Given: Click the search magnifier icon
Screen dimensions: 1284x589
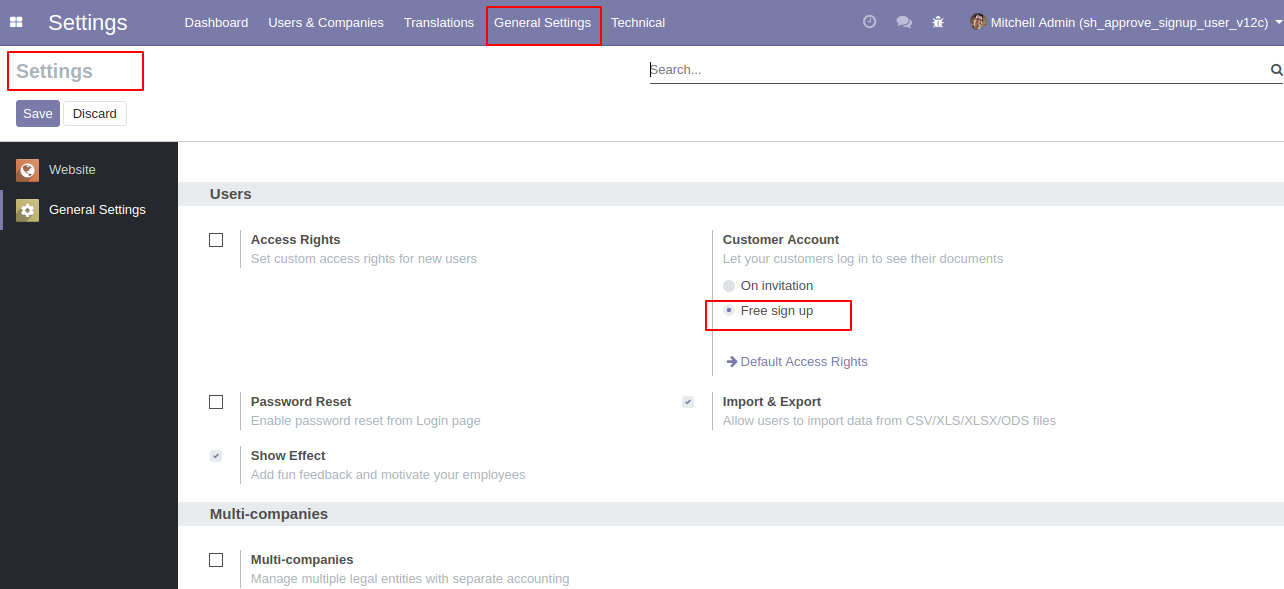Looking at the screenshot, I should coord(1276,70).
